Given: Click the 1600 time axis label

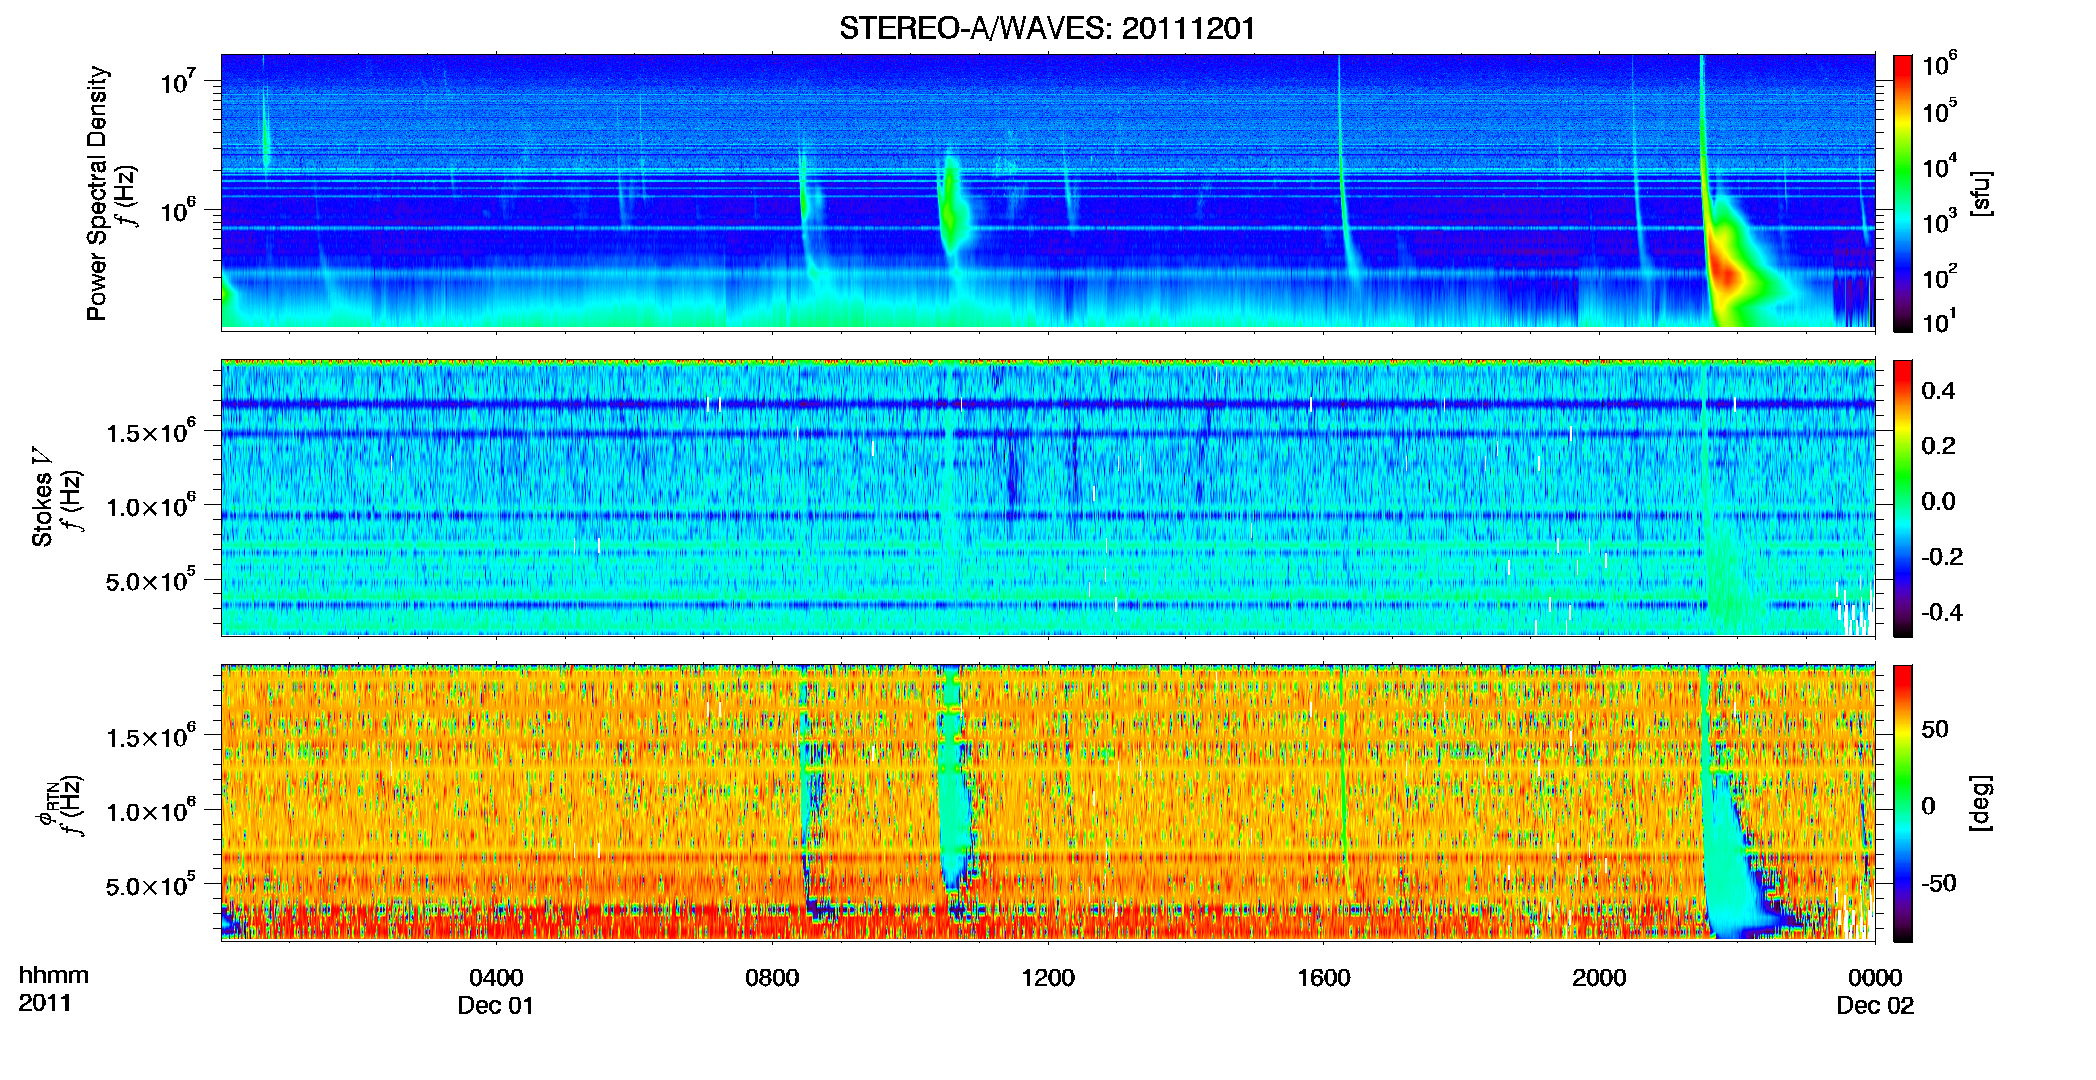Looking at the screenshot, I should click(x=1324, y=978).
